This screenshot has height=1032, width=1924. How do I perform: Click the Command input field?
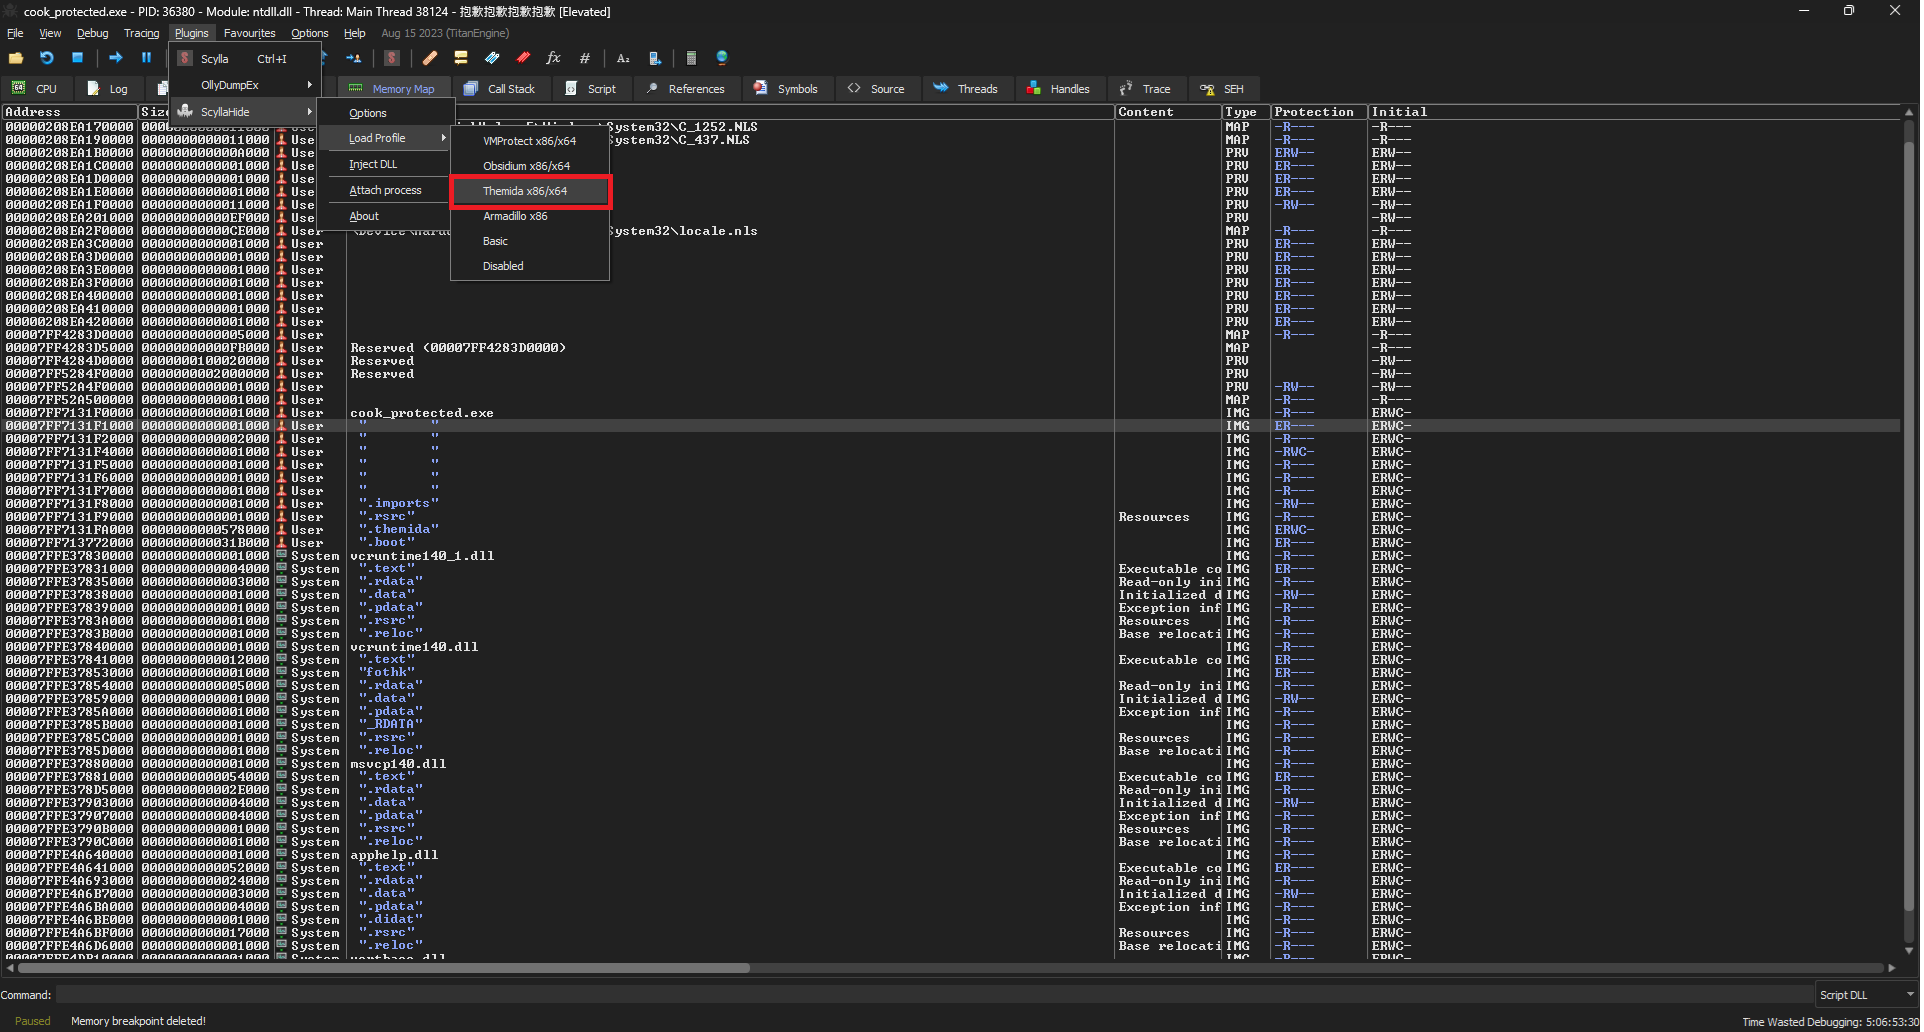point(934,995)
